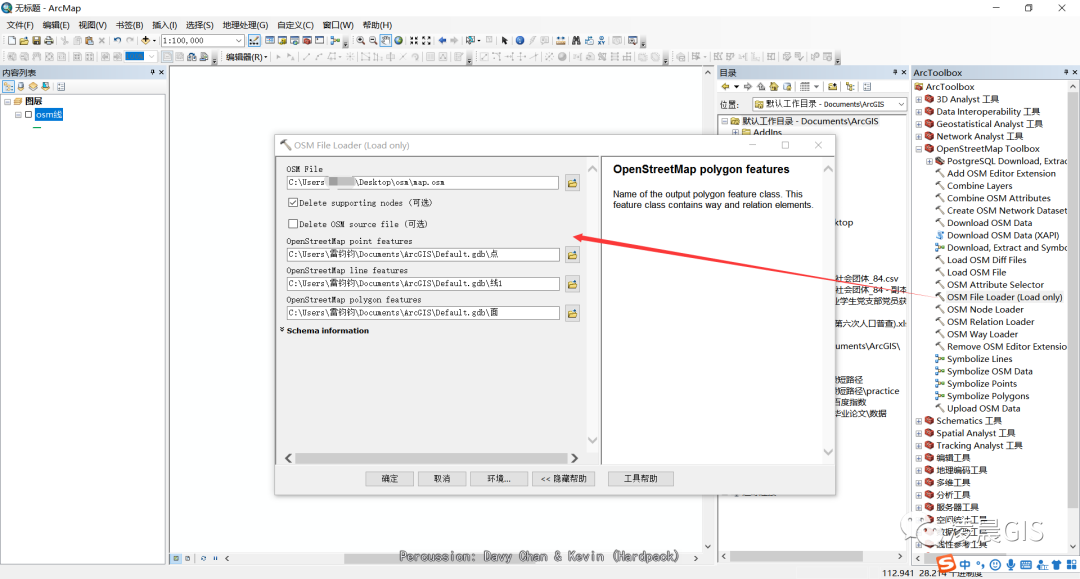Open the 编辑器(R) dropdown menu

247,57
